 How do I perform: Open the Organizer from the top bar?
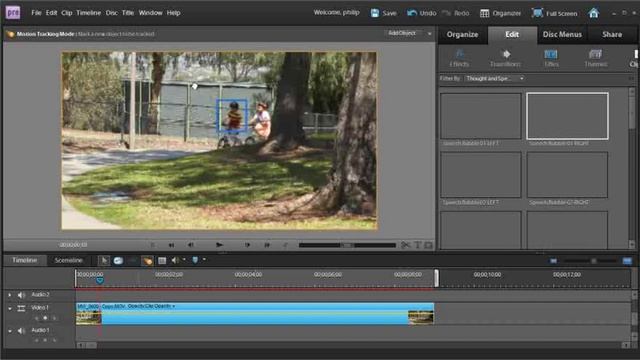pyautogui.click(x=500, y=13)
